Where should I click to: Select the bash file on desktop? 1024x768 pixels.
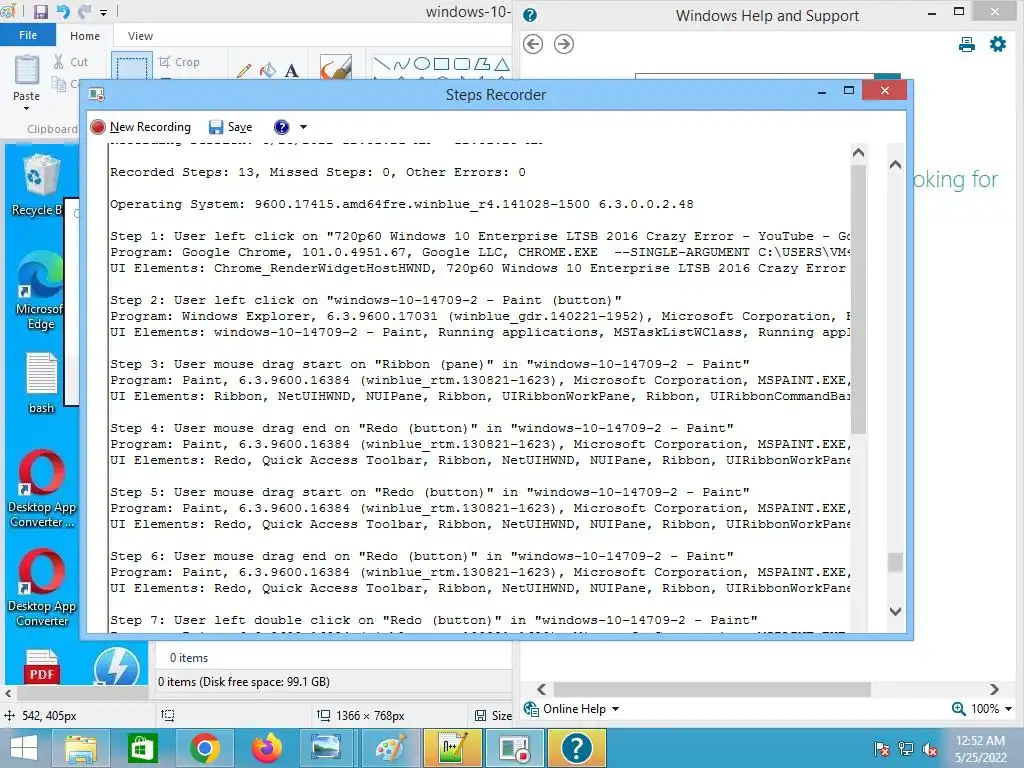click(x=40, y=383)
